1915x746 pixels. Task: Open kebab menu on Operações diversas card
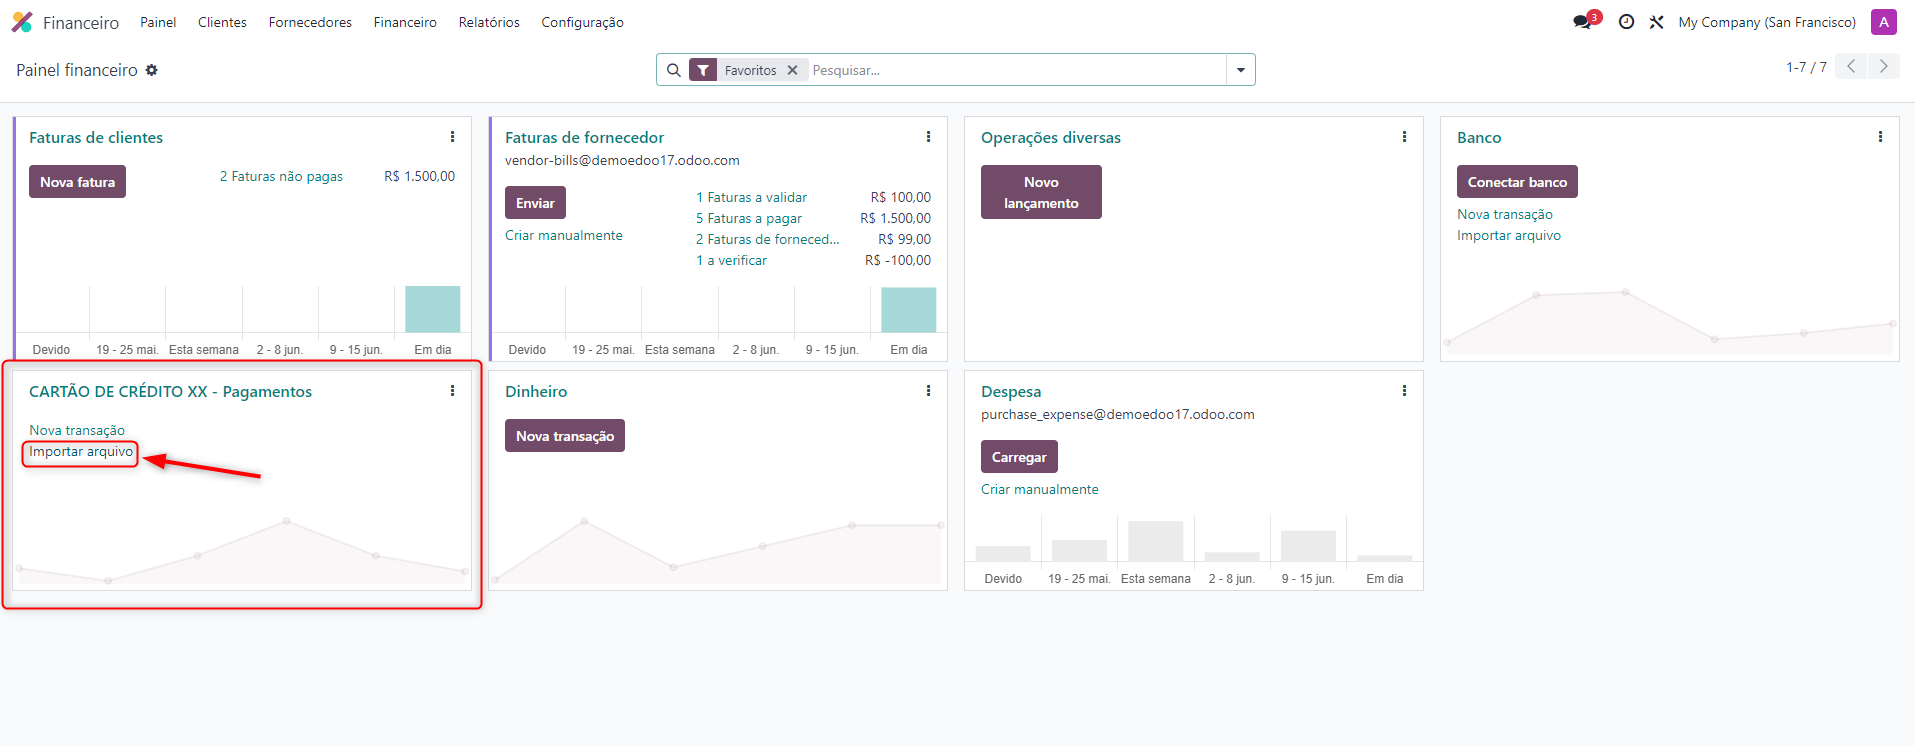[1404, 137]
